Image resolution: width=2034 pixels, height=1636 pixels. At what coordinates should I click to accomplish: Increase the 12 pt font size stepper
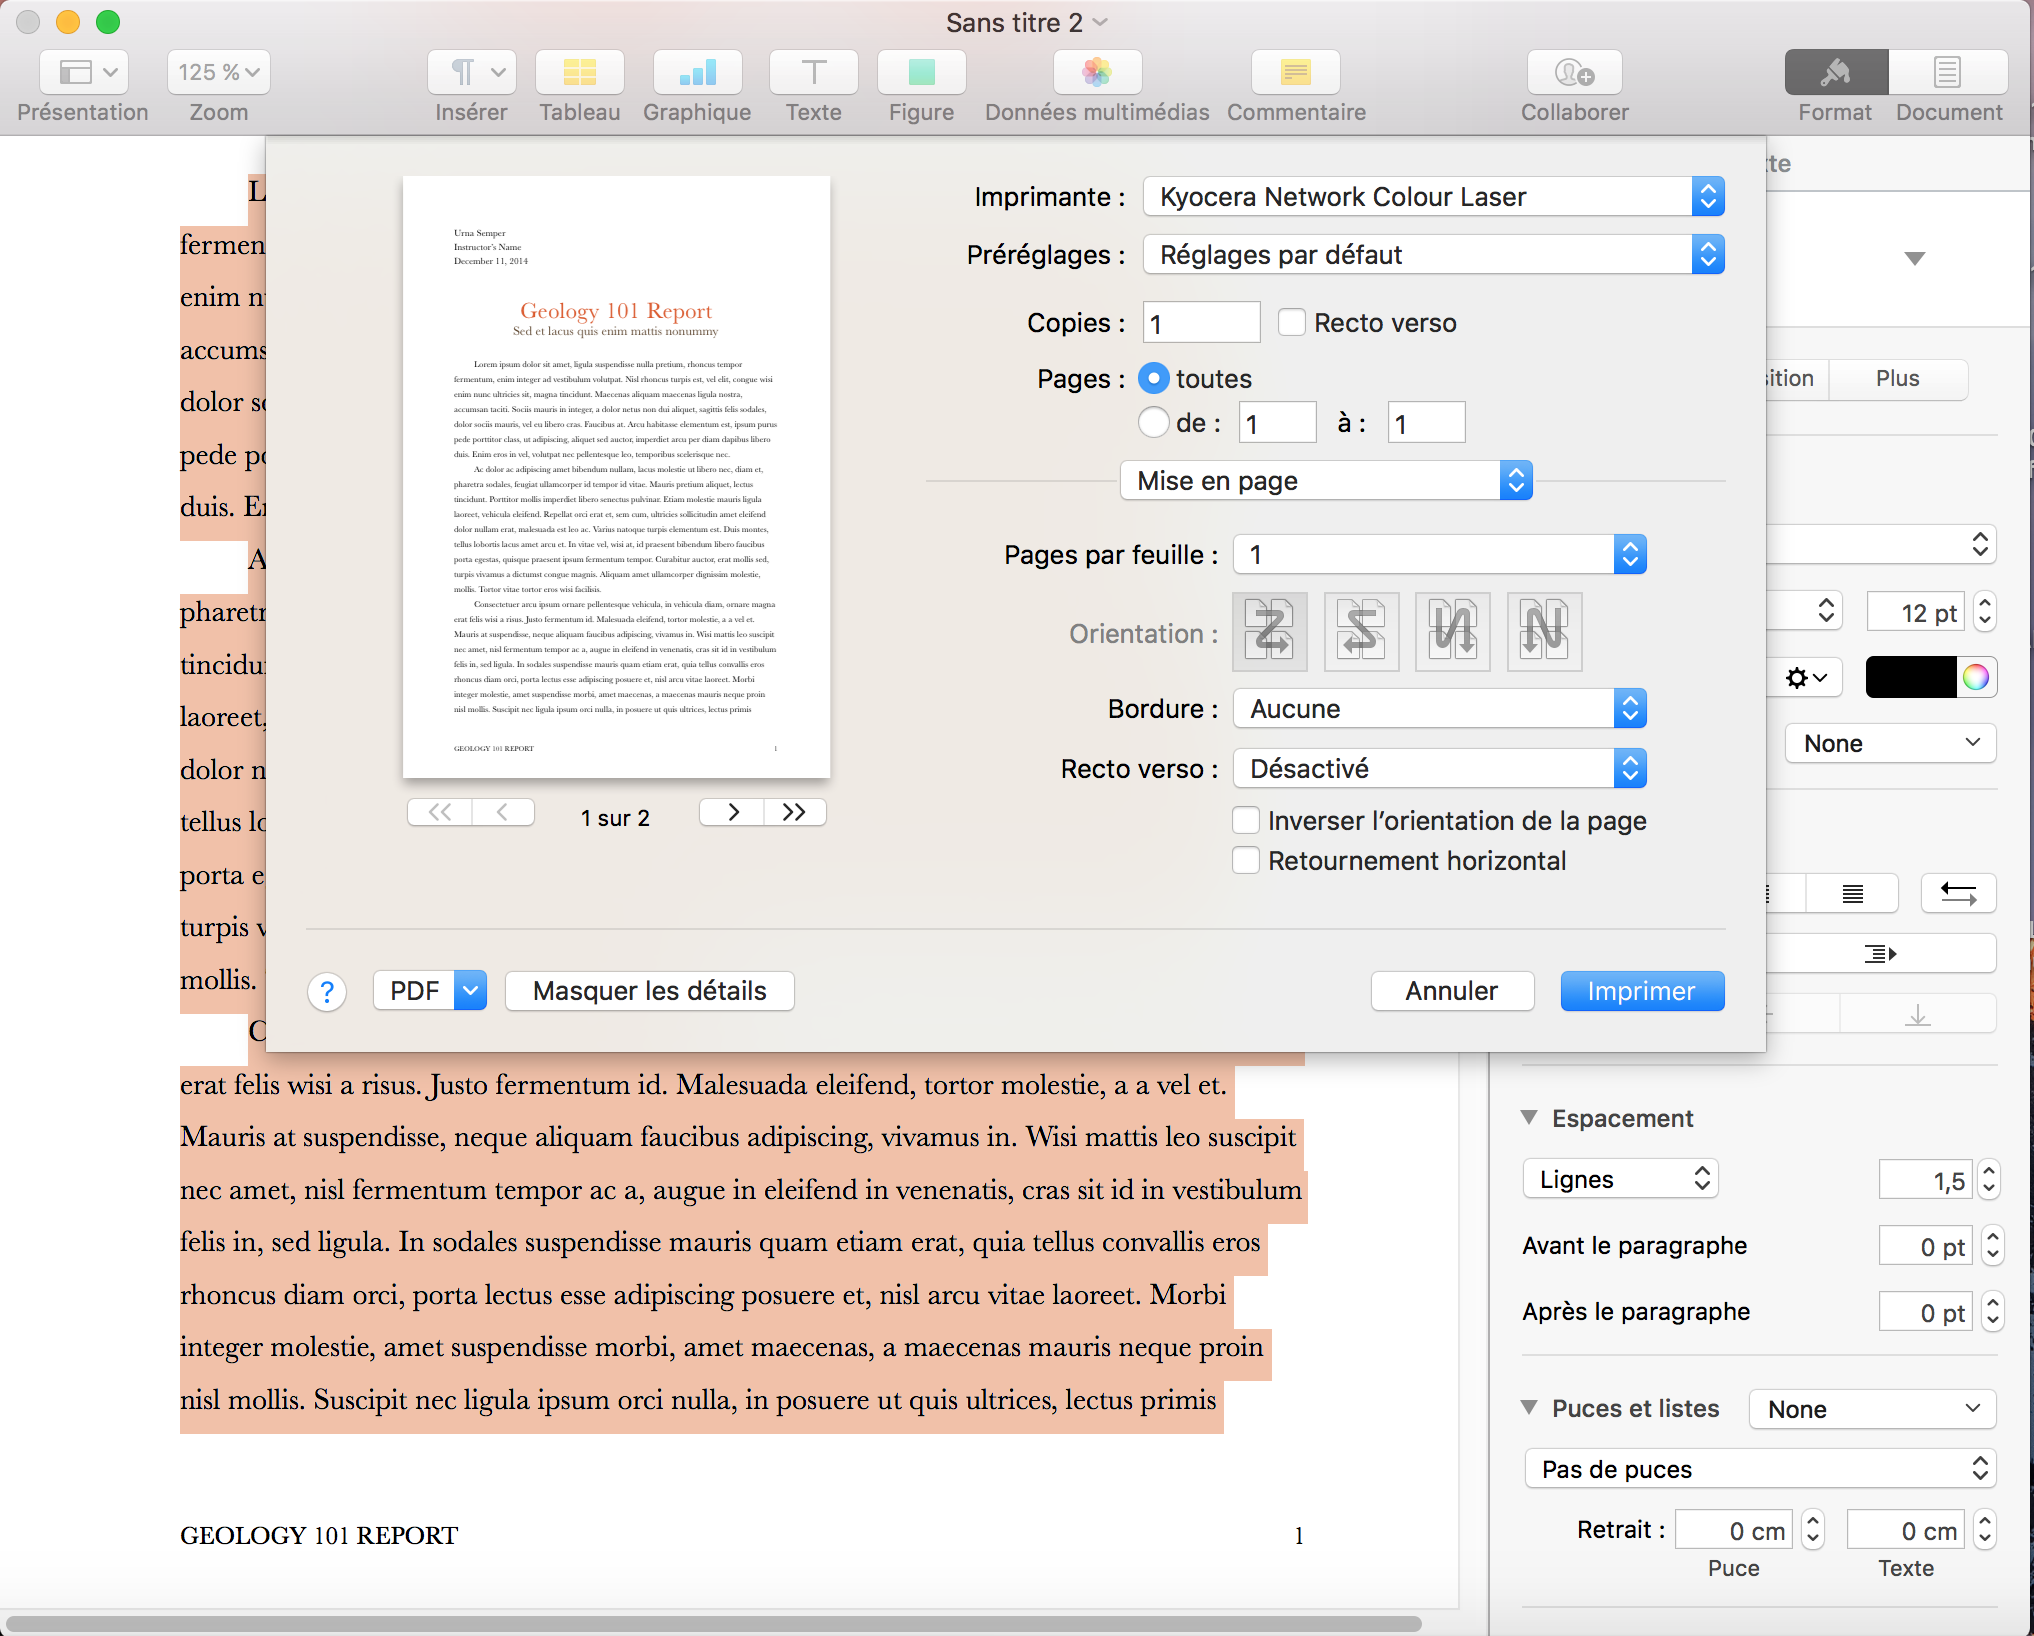pyautogui.click(x=1986, y=602)
